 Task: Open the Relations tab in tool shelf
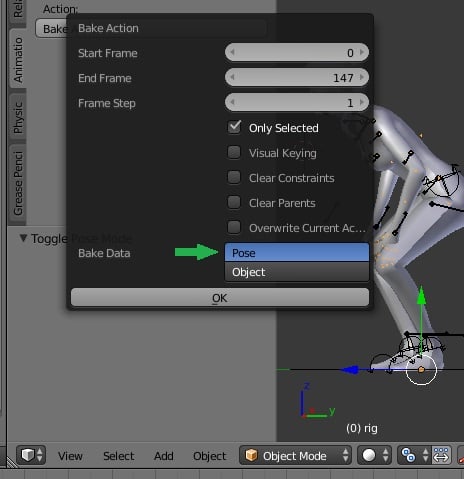(x=18, y=10)
